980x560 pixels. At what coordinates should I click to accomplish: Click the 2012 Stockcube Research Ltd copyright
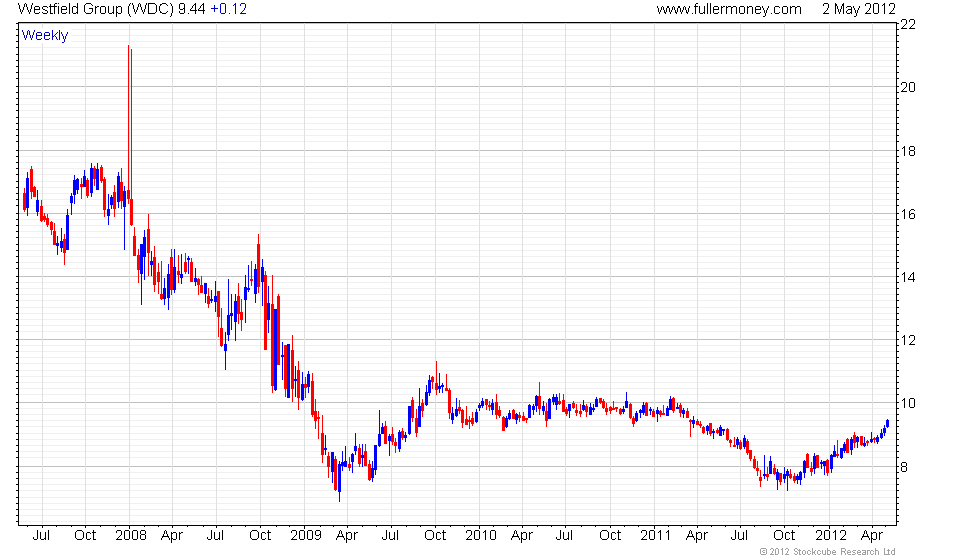pos(828,552)
